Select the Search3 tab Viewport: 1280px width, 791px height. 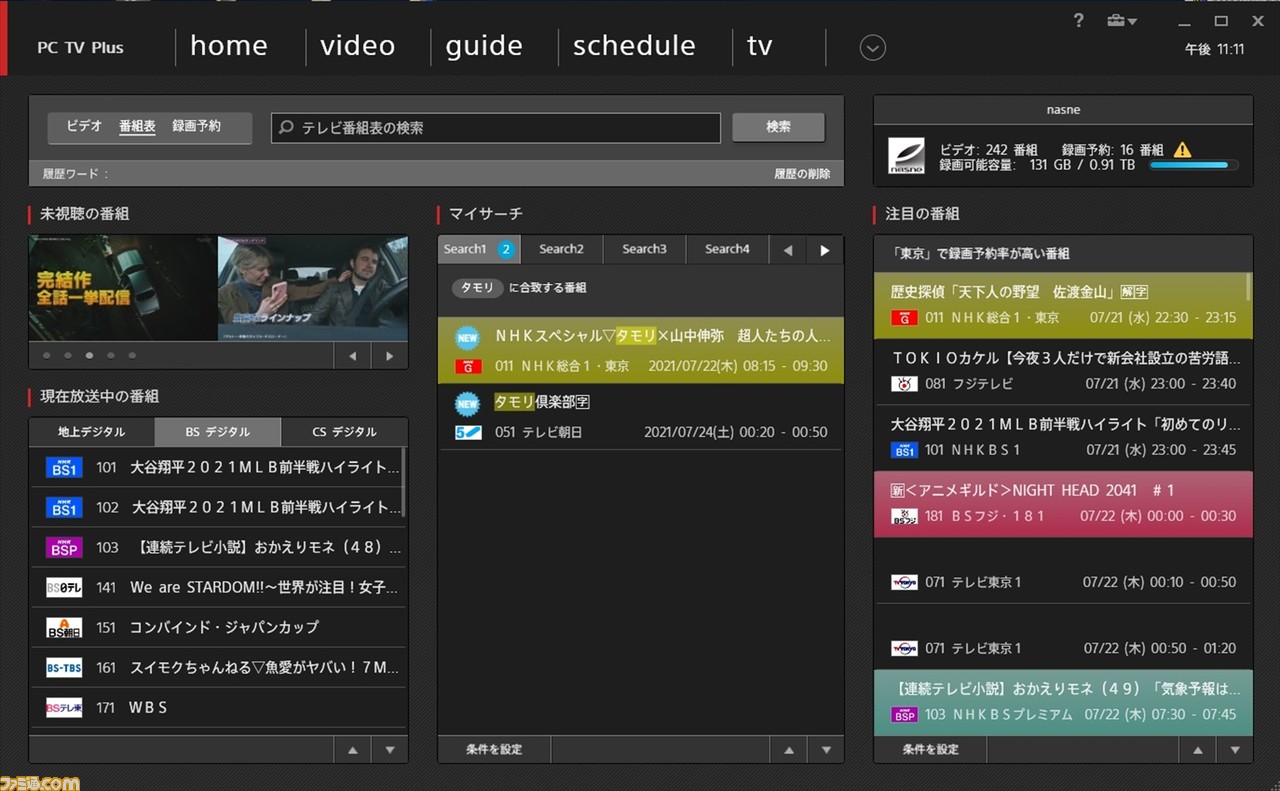[x=644, y=249]
